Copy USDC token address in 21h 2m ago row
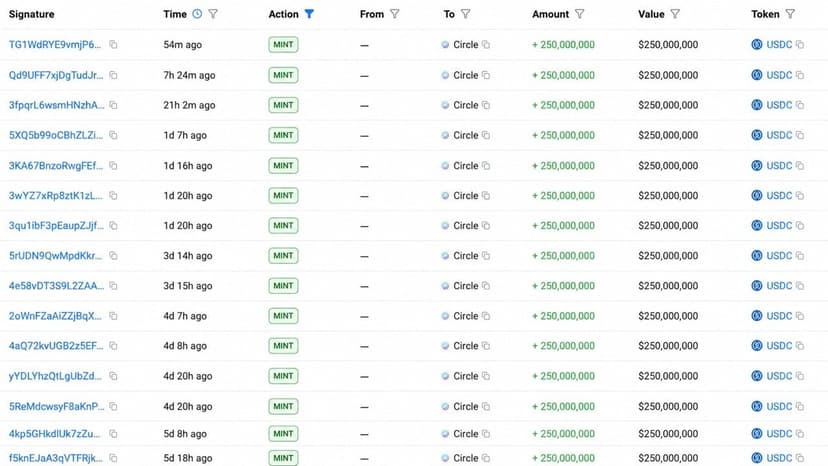Viewport: 828px width, 466px height. (800, 105)
